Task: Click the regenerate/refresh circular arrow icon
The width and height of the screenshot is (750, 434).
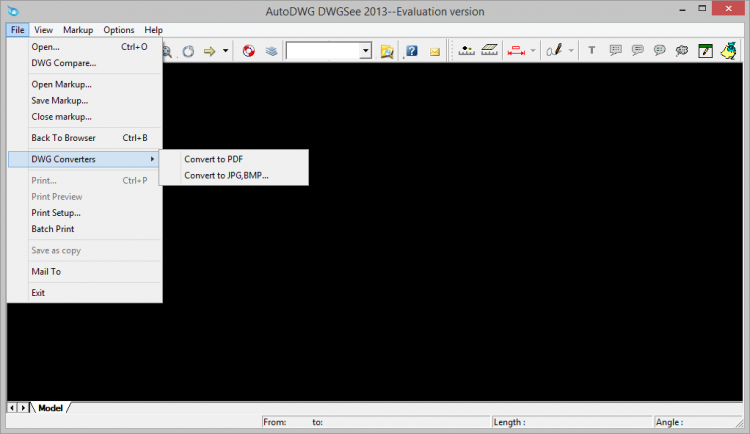Action: [188, 51]
